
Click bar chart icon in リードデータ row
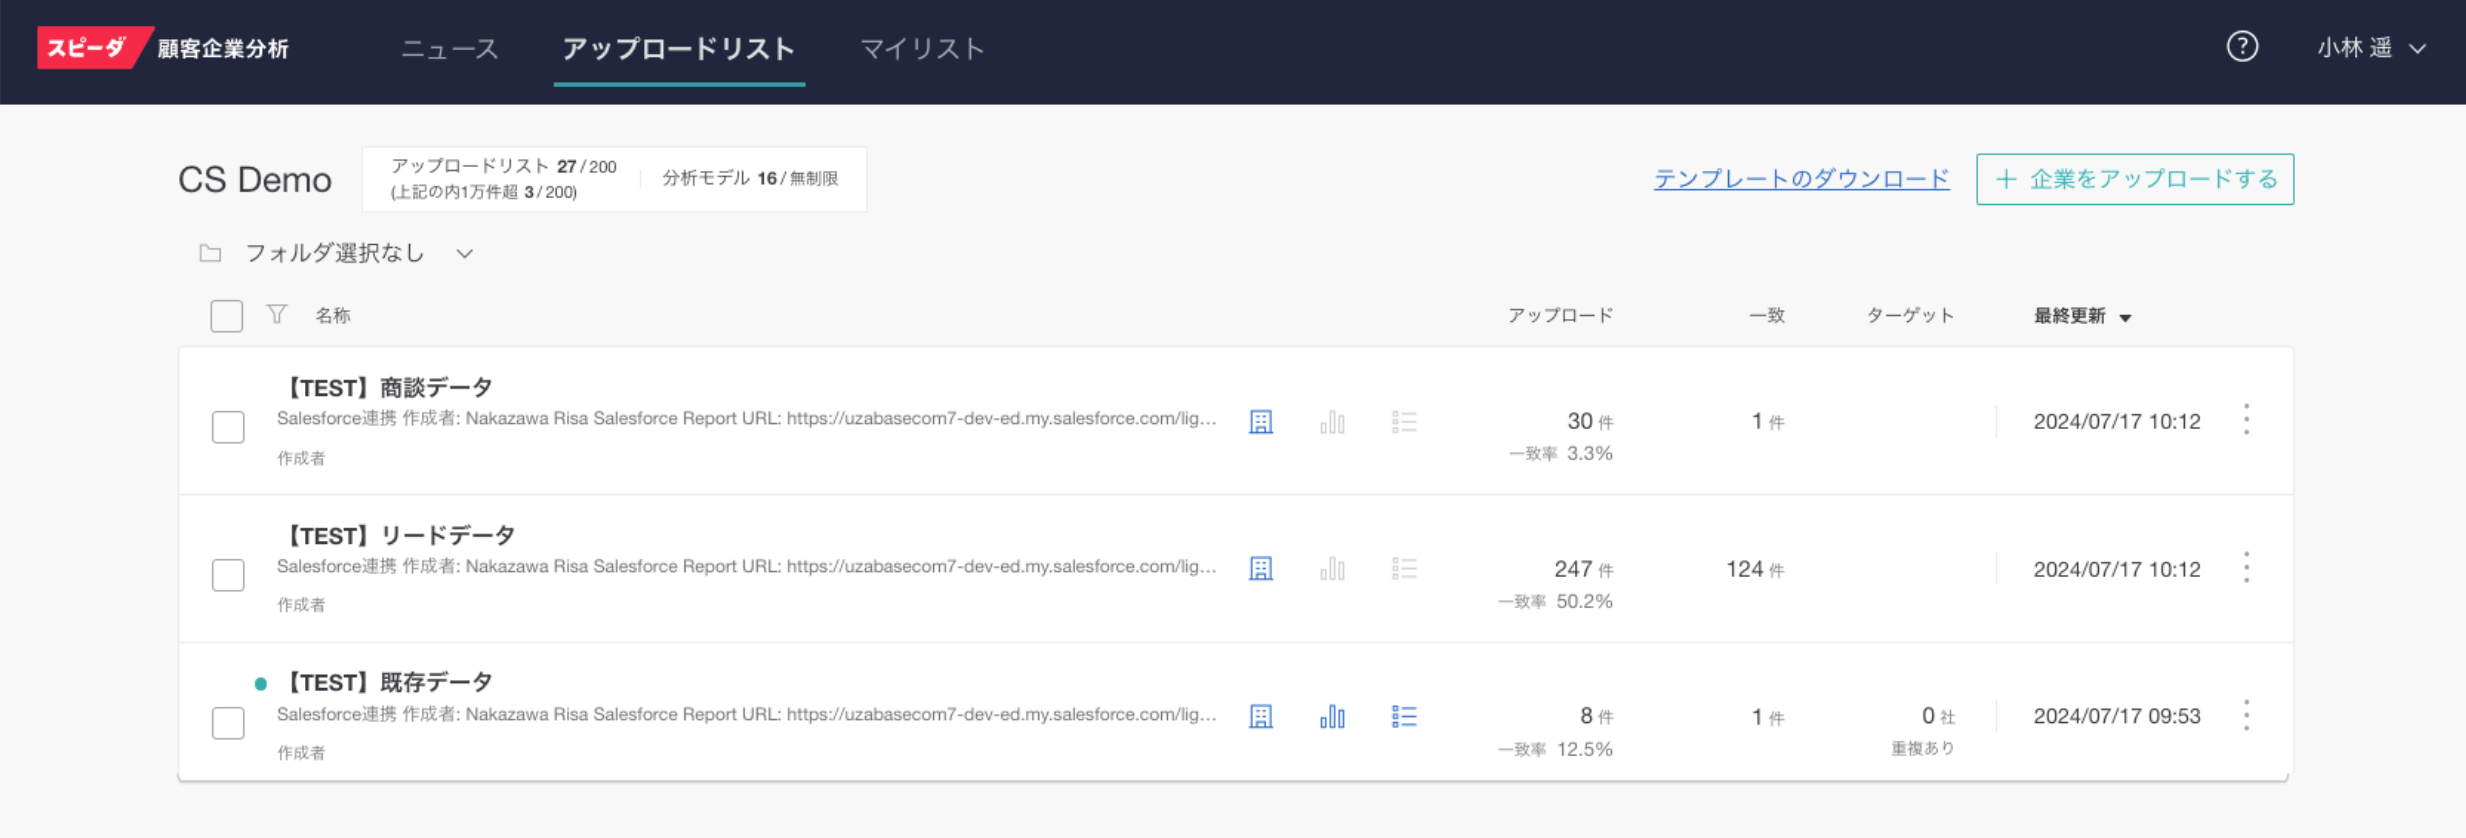tap(1332, 569)
